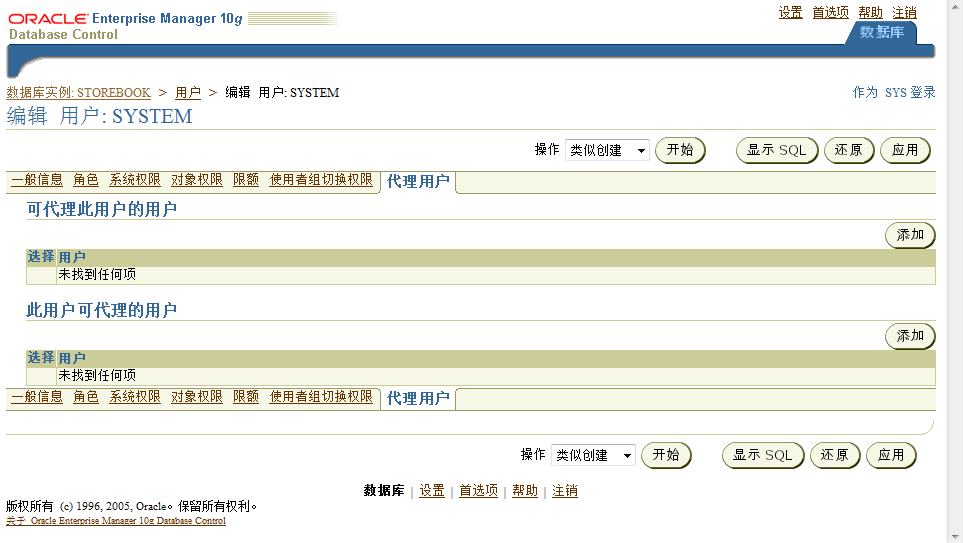Go to 用户 breadcrumb link
Image resolution: width=963 pixels, height=543 pixels.
coord(188,93)
